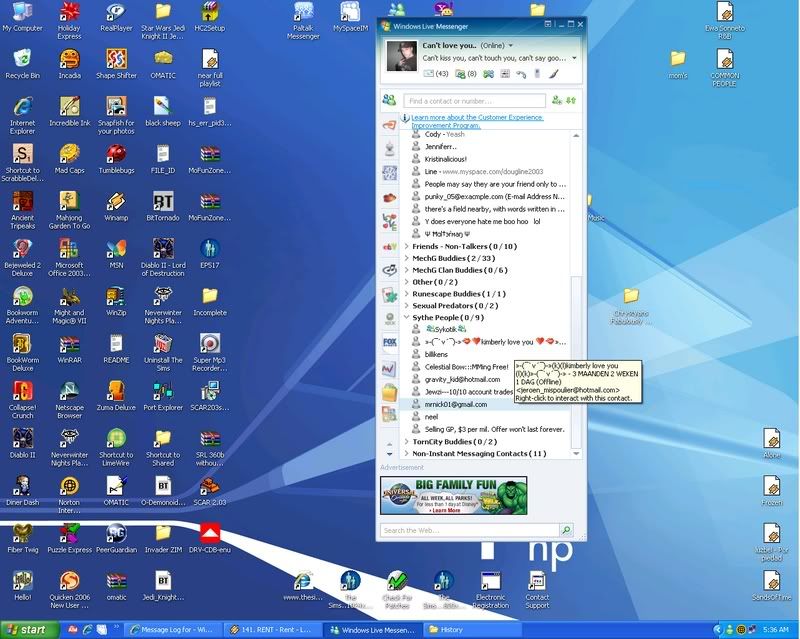Click the web search magnifier button
Image resolution: width=800 pixels, height=639 pixels.
point(566,530)
